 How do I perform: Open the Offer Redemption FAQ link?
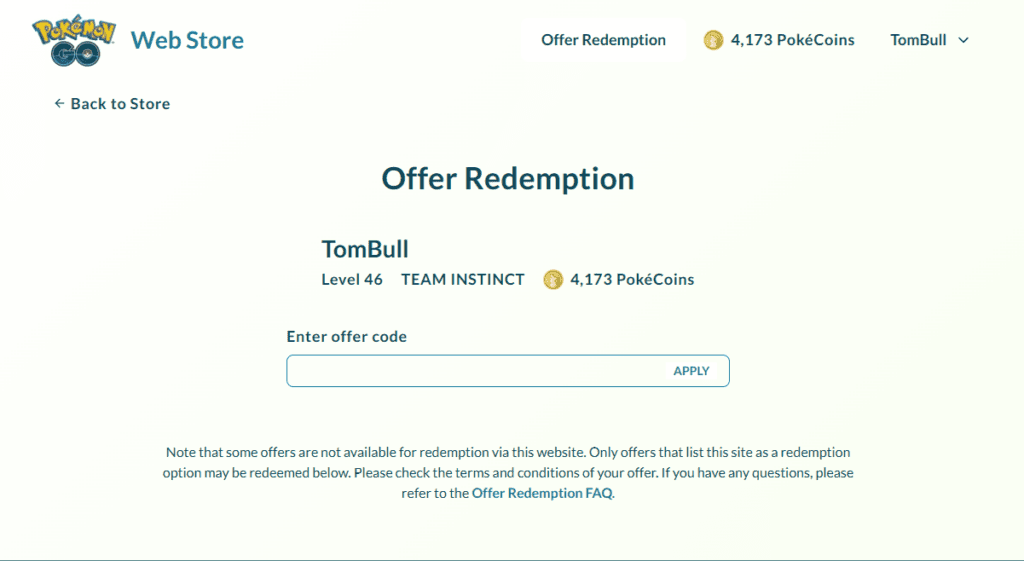tap(541, 493)
